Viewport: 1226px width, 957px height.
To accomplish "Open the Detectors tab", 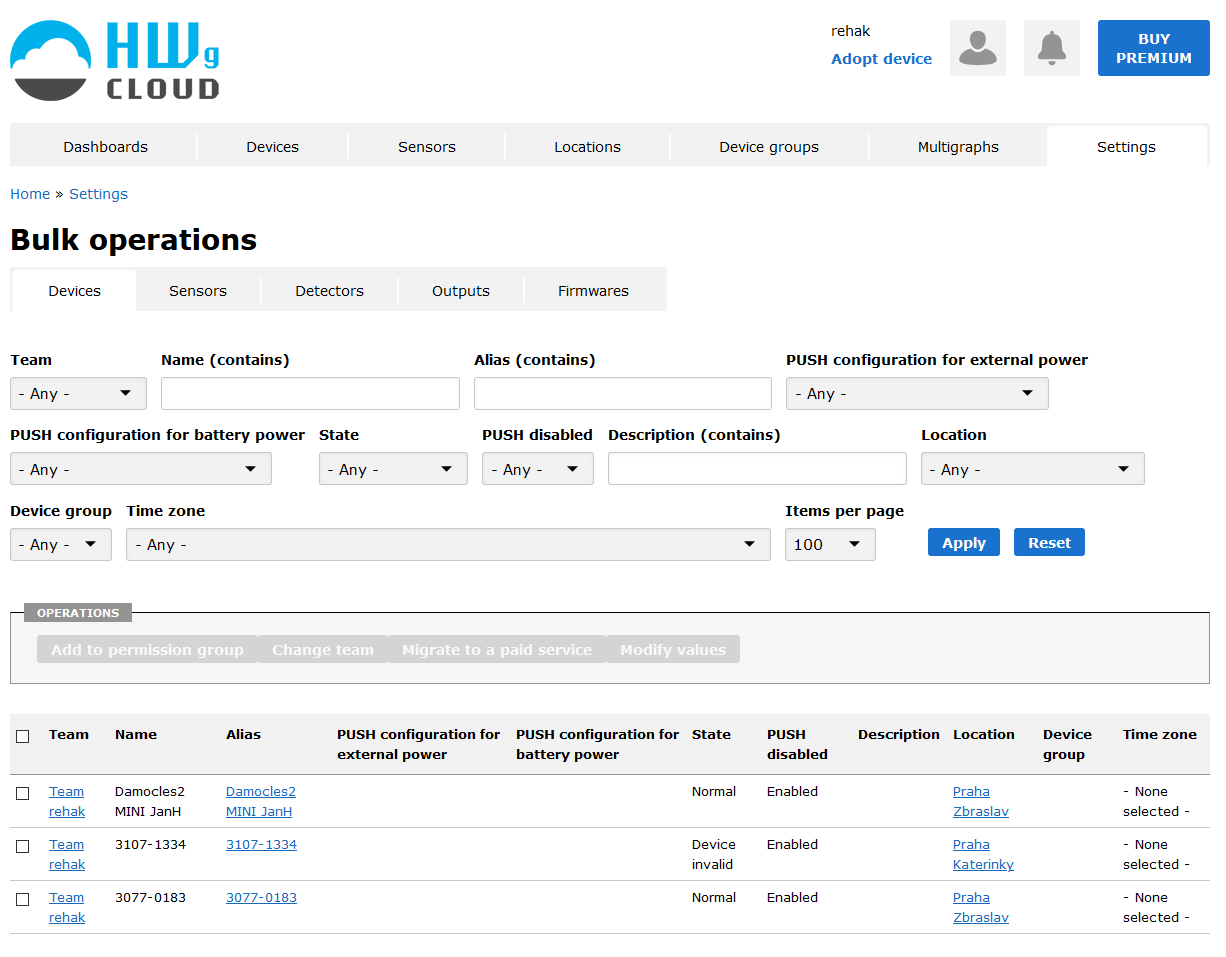I will (329, 291).
